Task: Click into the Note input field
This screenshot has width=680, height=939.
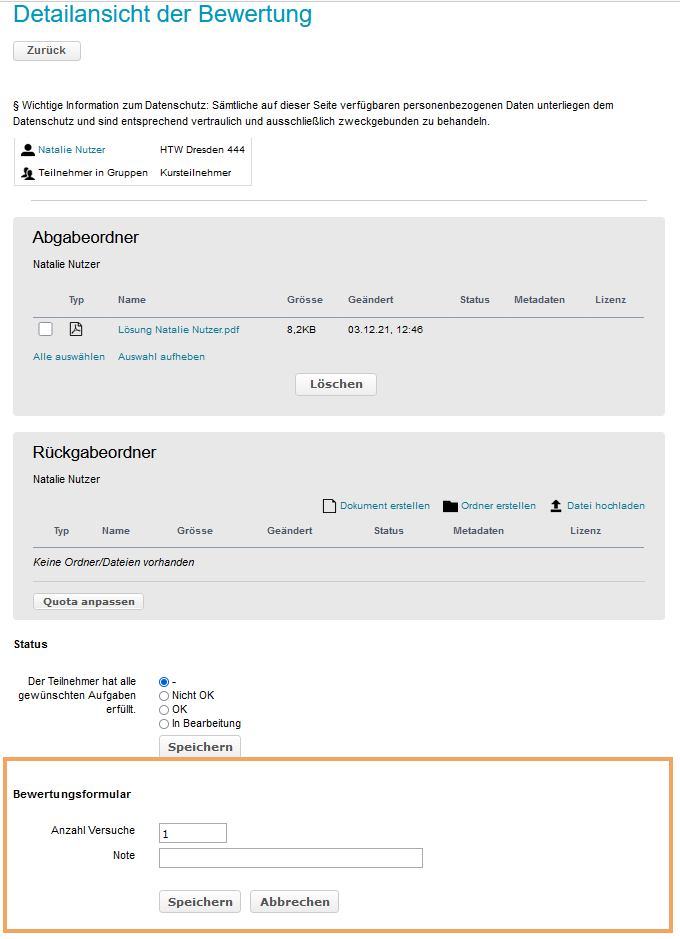Action: click(x=290, y=858)
